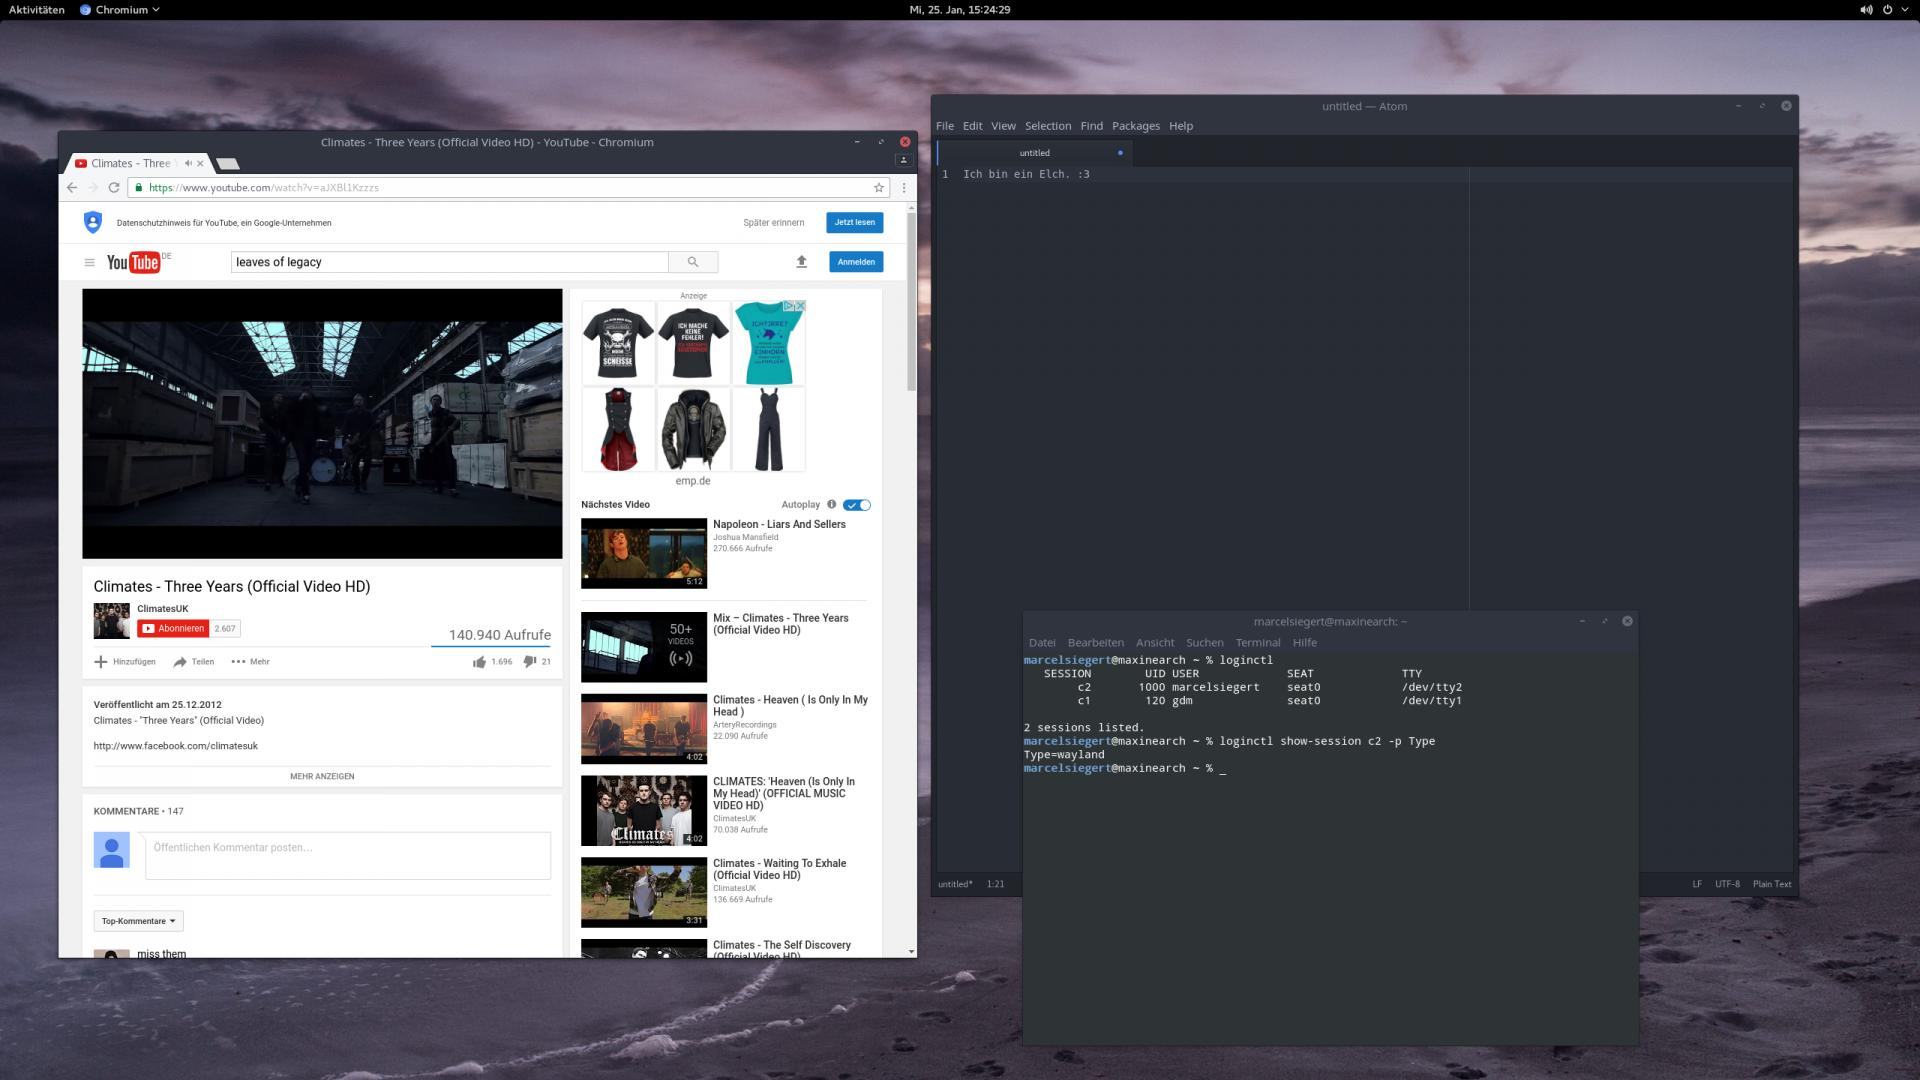This screenshot has width=1920, height=1080.
Task: Bookmark this page with star icon
Action: click(x=879, y=187)
